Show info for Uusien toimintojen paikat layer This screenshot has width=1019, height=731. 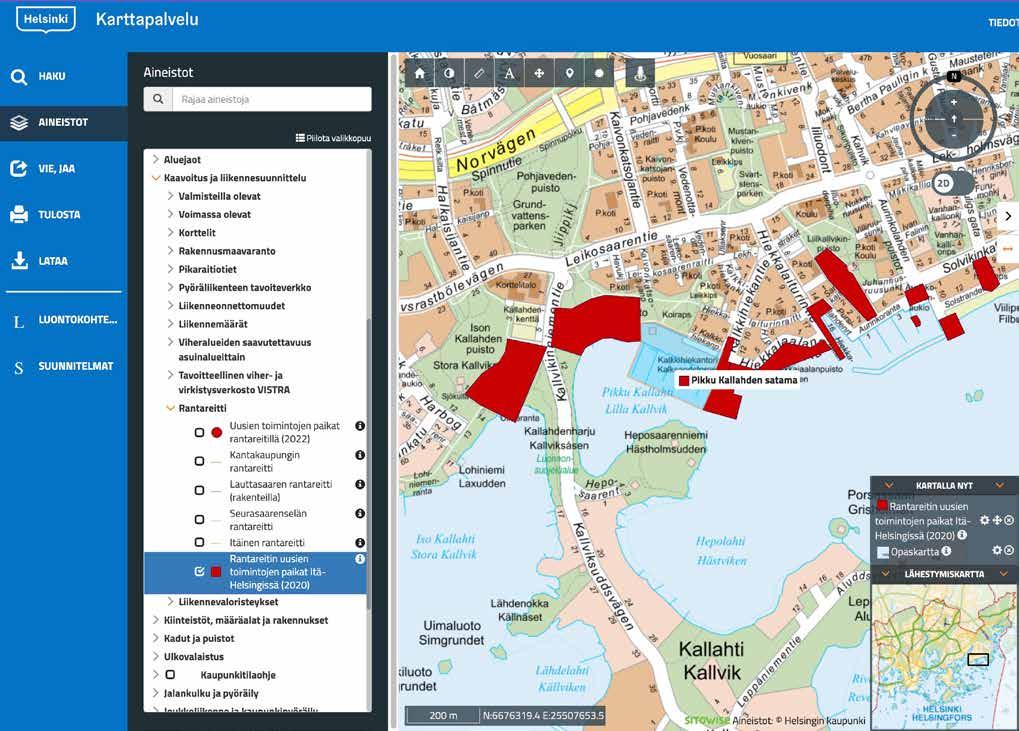(x=359, y=426)
